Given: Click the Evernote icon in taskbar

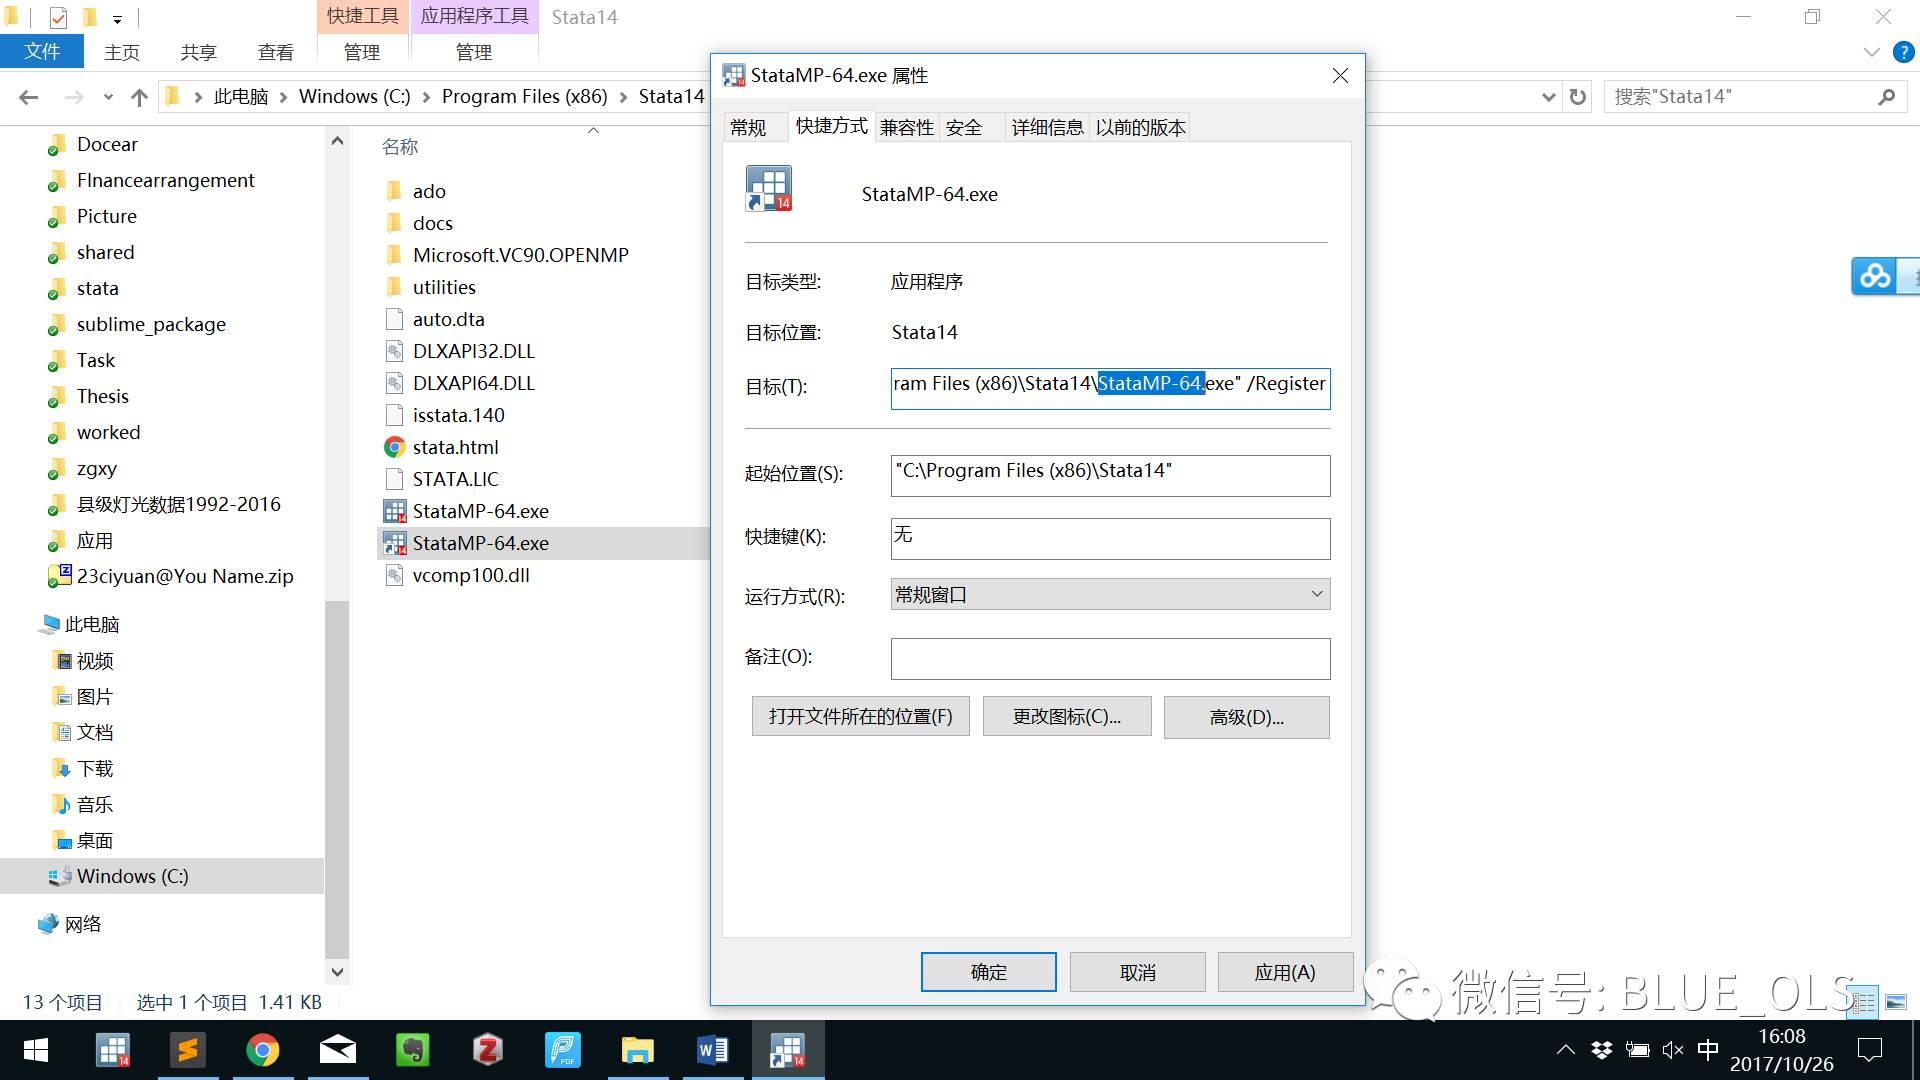Looking at the screenshot, I should 411,1050.
